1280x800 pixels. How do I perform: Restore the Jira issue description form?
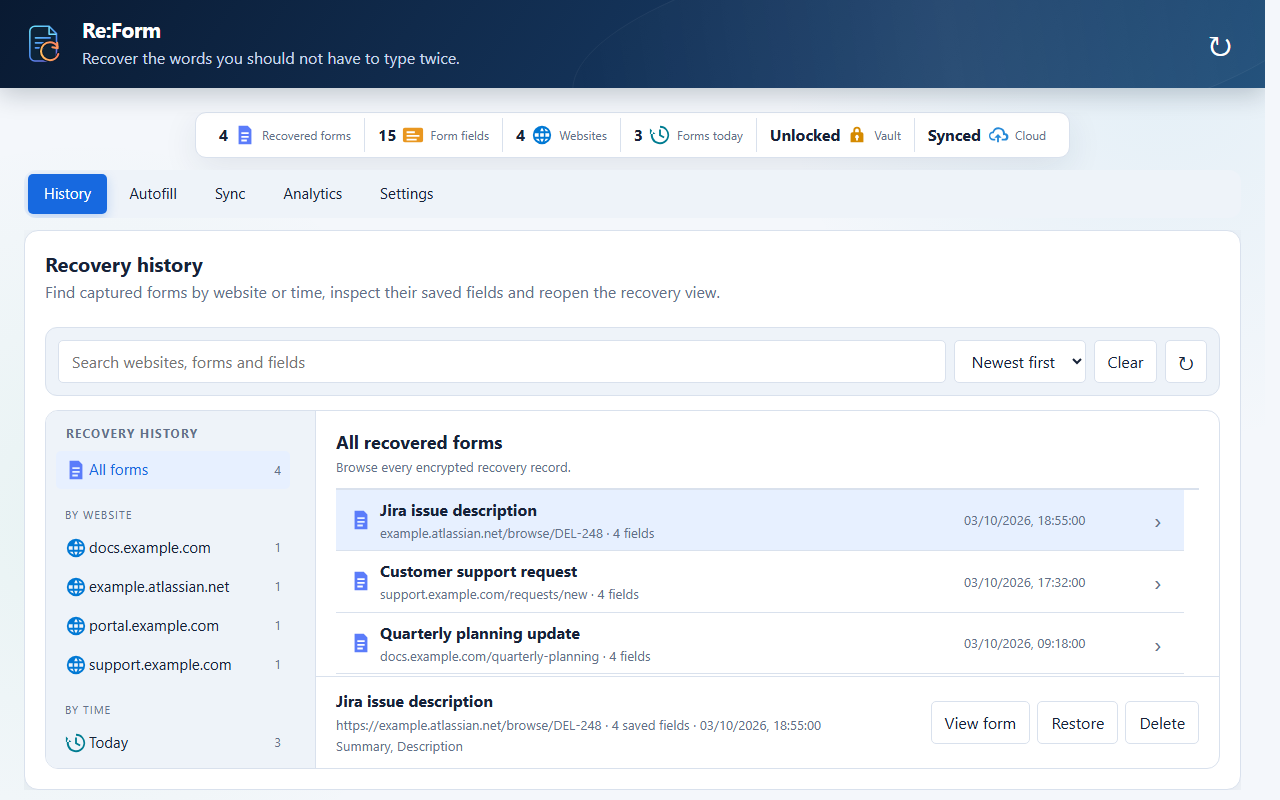(x=1078, y=723)
